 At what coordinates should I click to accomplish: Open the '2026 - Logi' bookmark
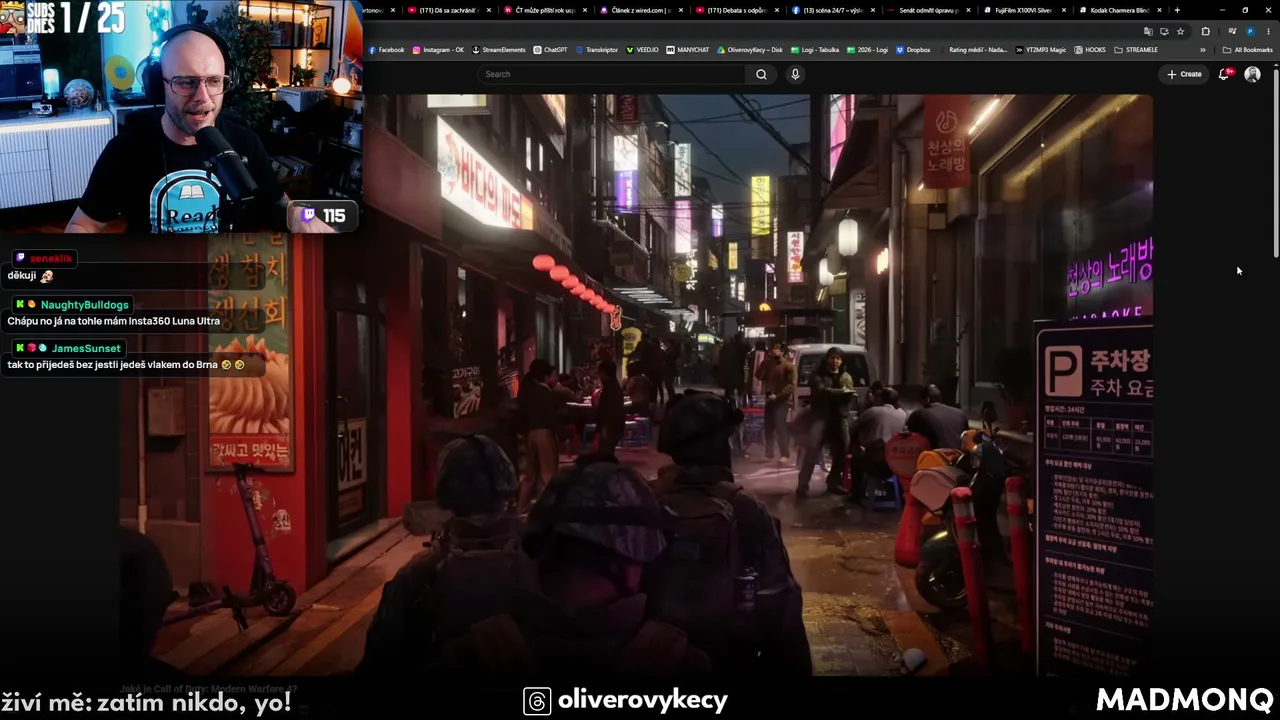[x=867, y=50]
